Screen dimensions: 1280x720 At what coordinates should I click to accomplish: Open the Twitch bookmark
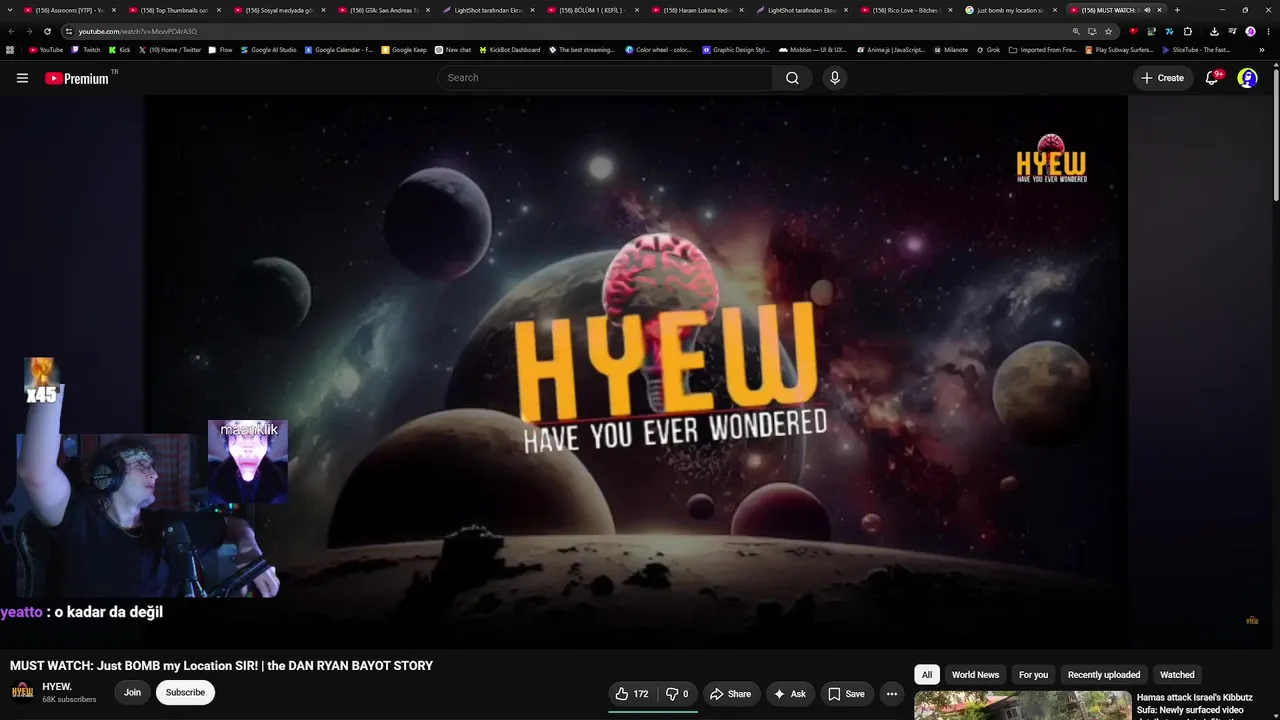pos(86,49)
